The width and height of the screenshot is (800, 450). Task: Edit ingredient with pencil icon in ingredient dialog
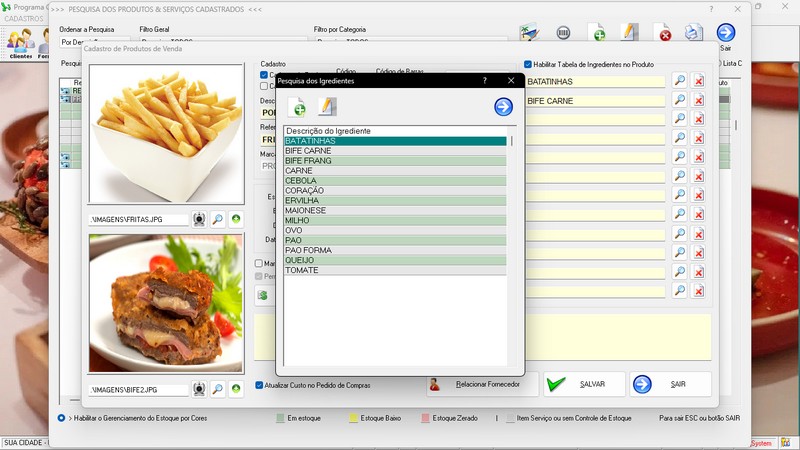coord(327,107)
